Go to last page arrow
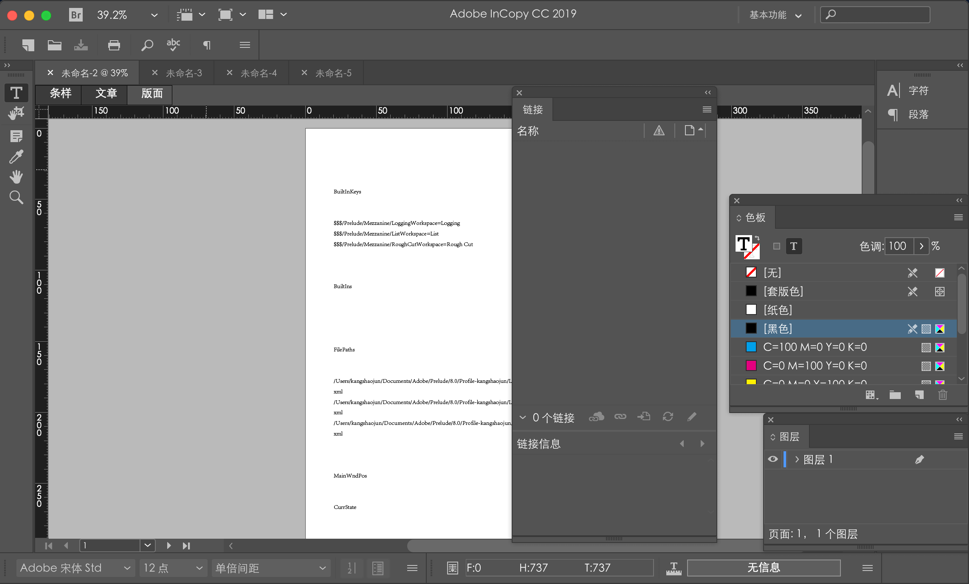 [x=186, y=546]
